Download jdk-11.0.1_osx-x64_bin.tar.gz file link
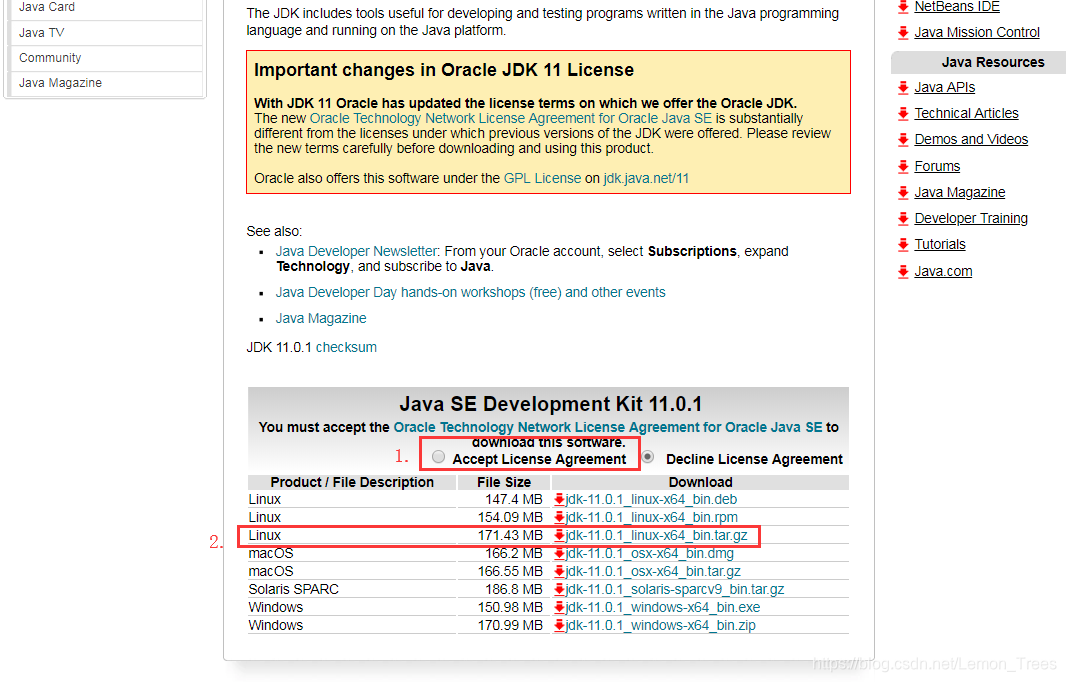 pos(653,572)
